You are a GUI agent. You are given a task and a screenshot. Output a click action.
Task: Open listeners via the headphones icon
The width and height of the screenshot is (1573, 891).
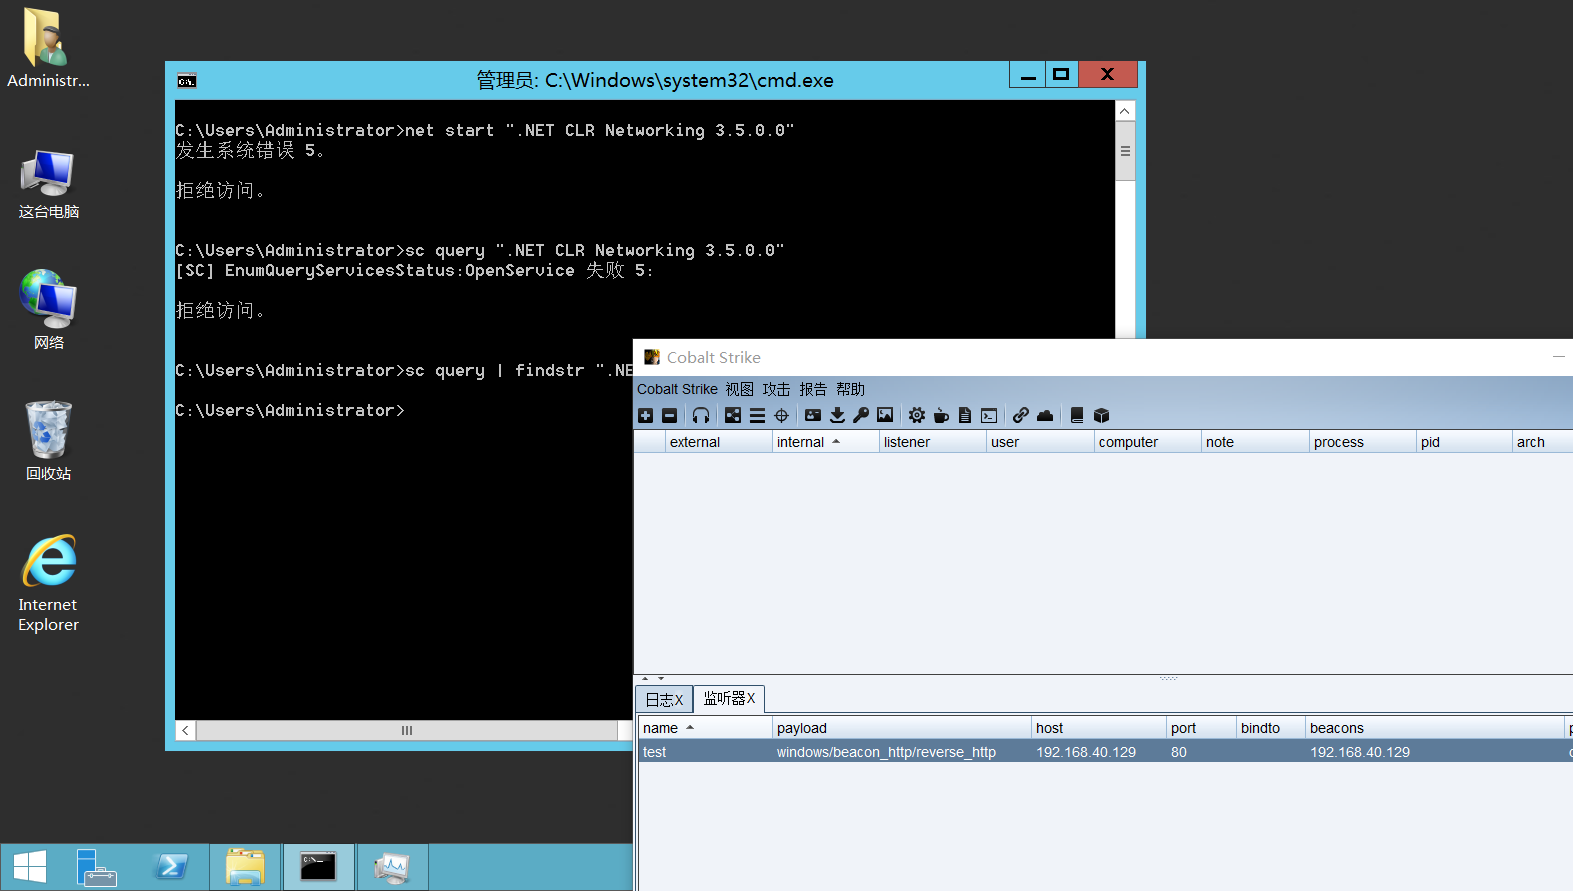point(701,415)
